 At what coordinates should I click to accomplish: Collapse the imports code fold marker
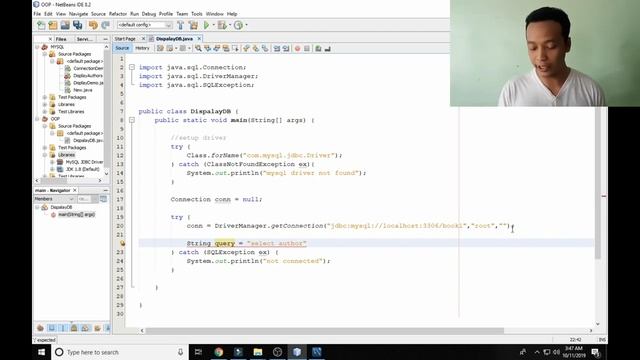(x=131, y=67)
